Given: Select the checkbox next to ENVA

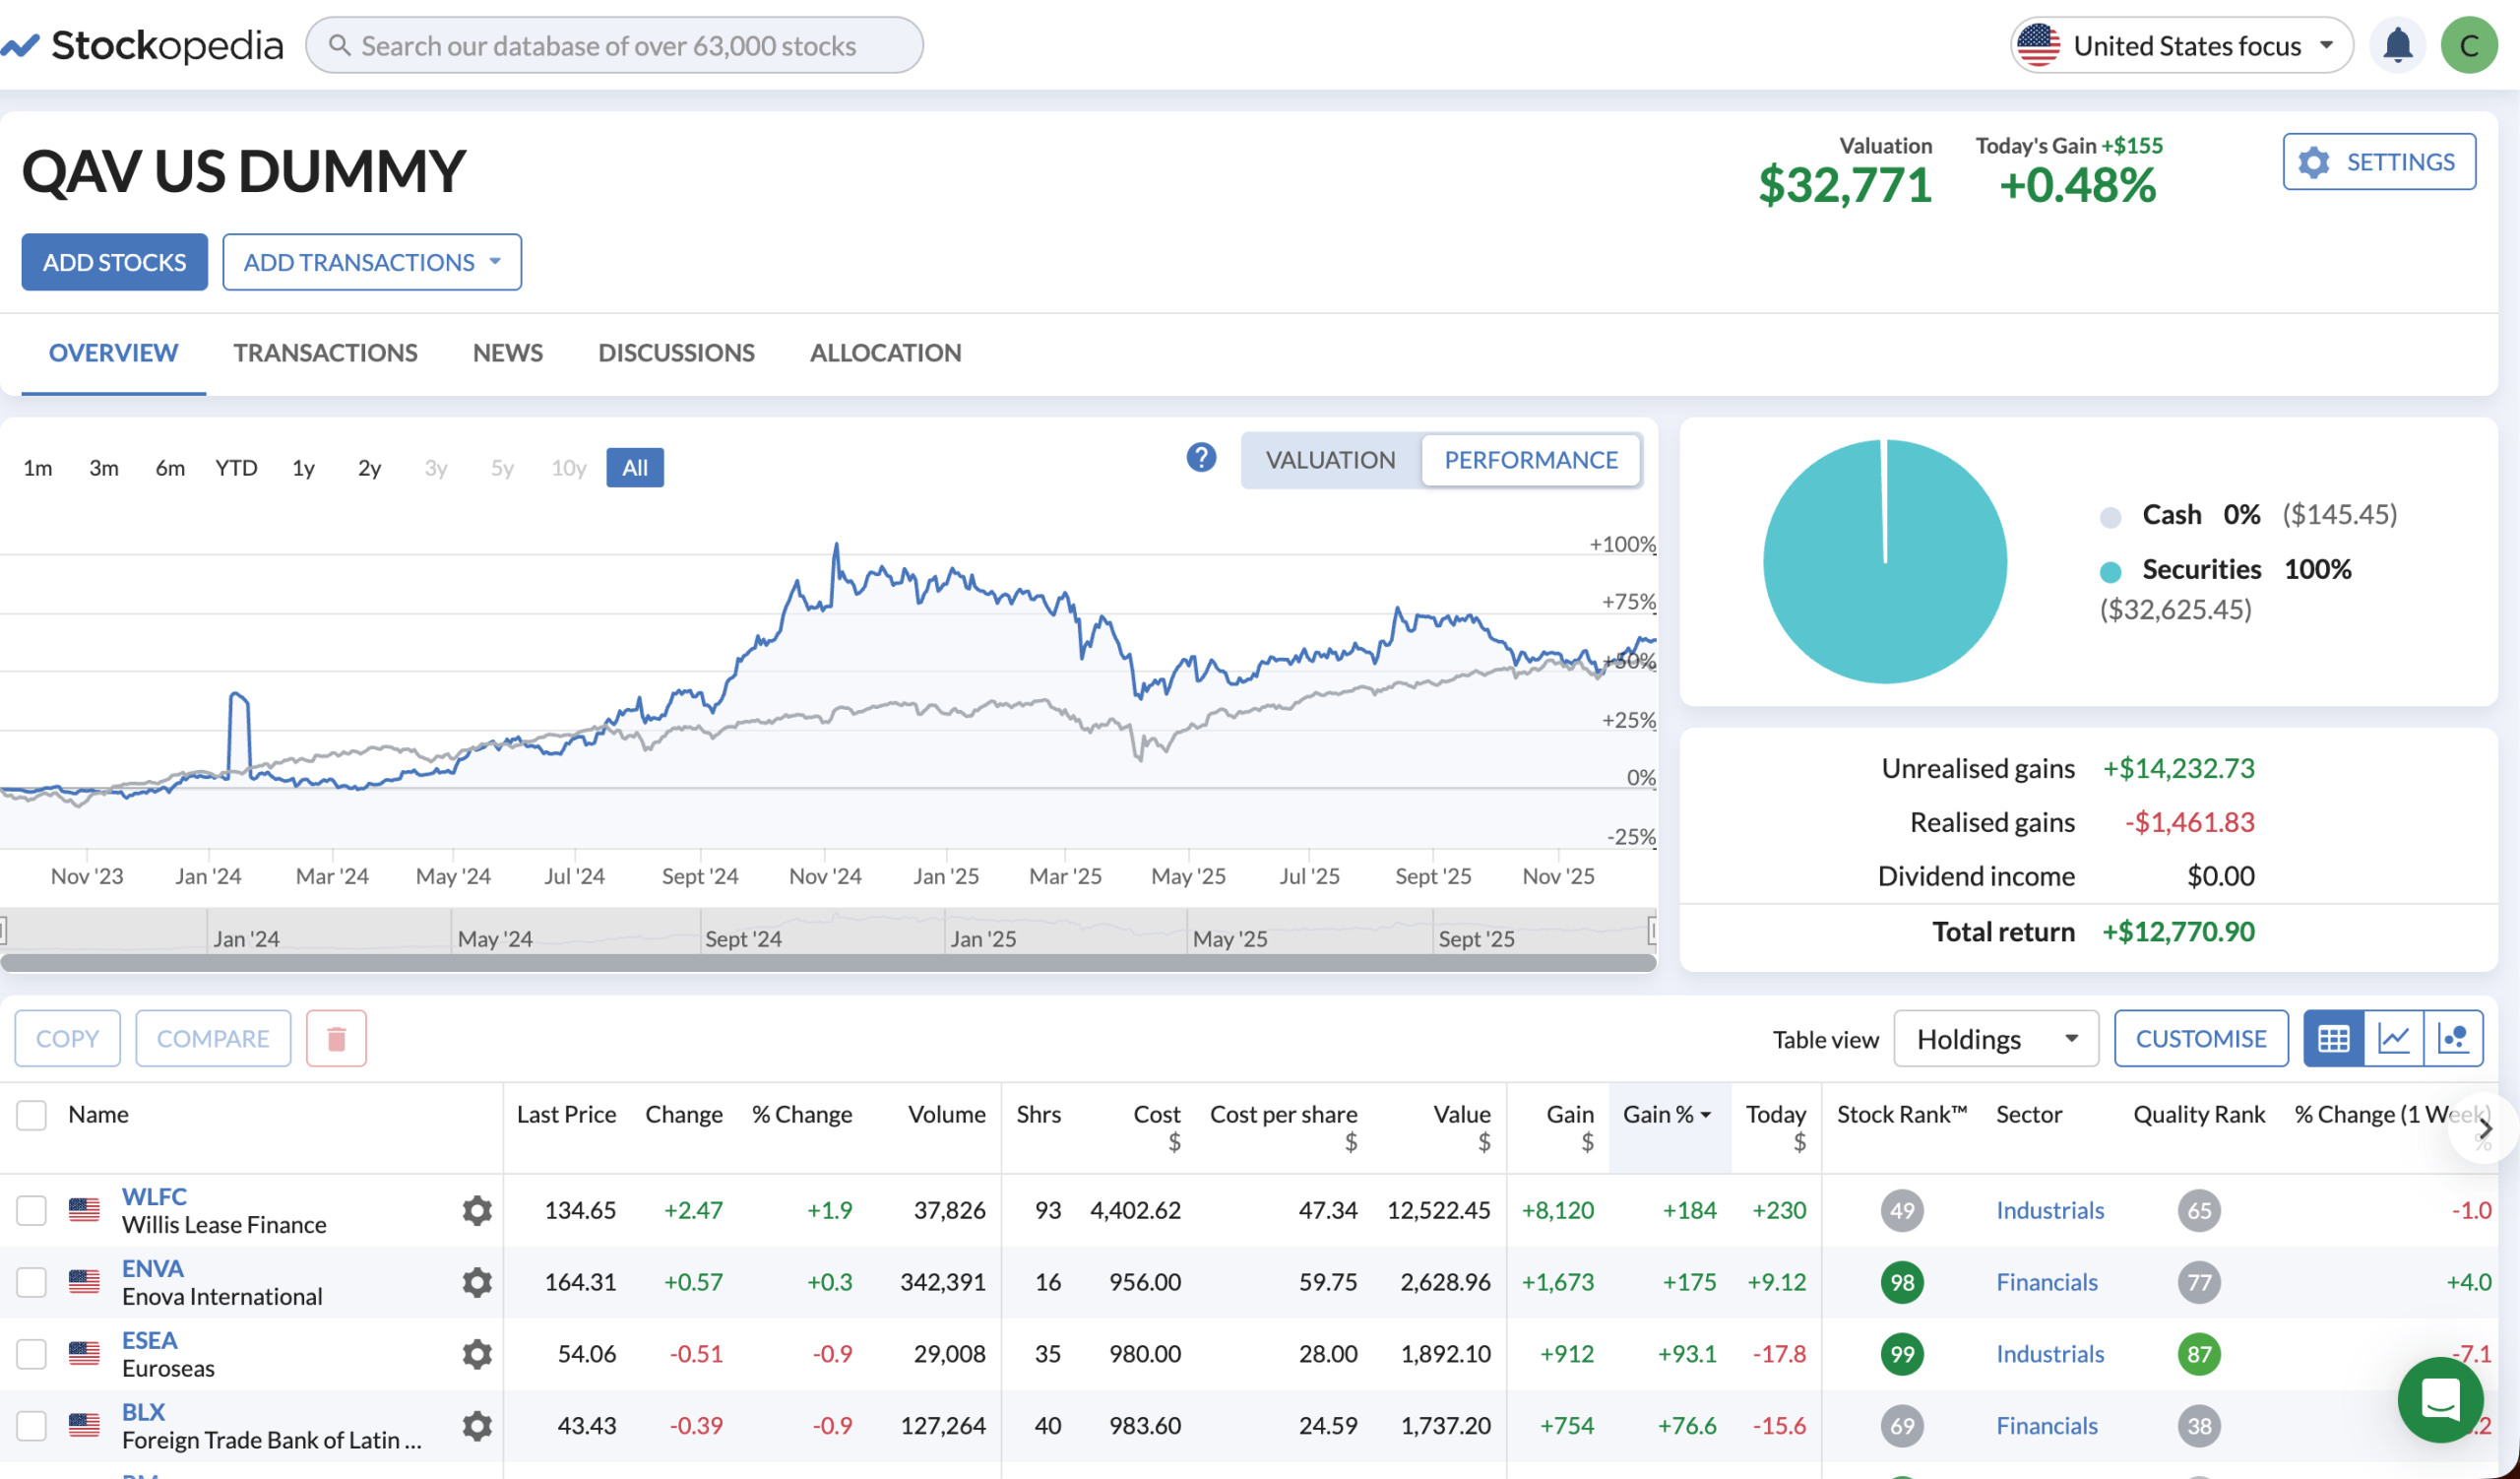Looking at the screenshot, I should [31, 1281].
